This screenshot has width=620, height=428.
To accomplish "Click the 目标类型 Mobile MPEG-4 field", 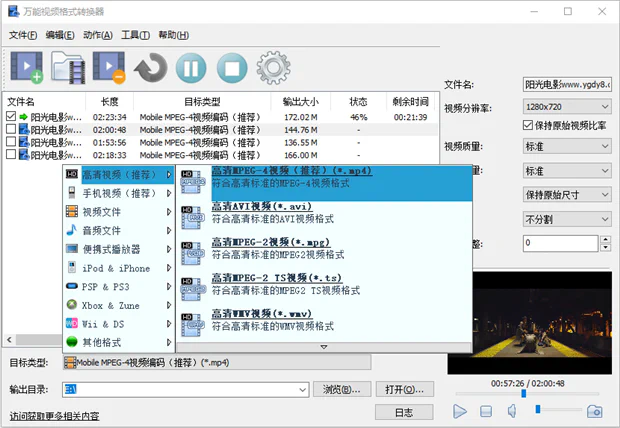I will point(217,363).
